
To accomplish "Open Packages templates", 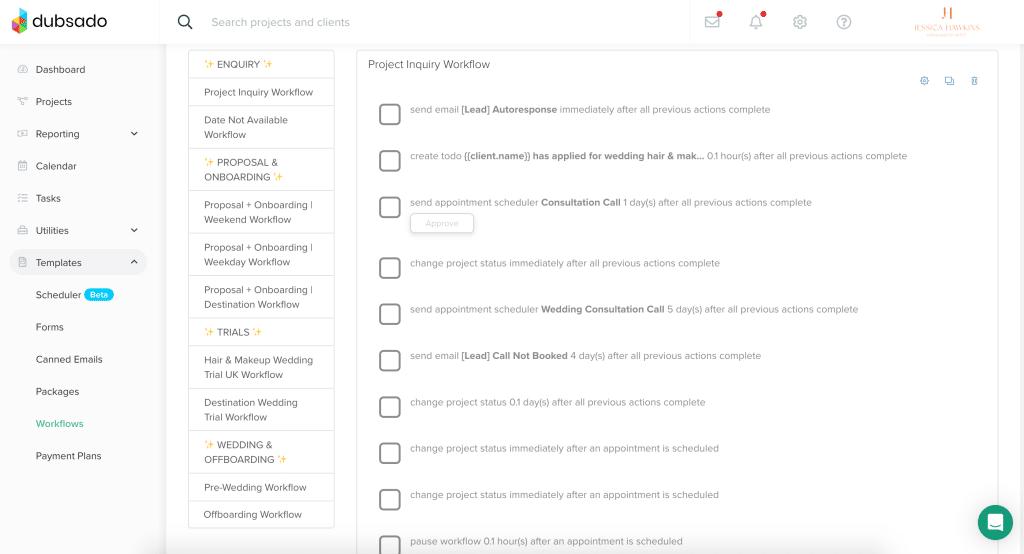I will point(57,391).
